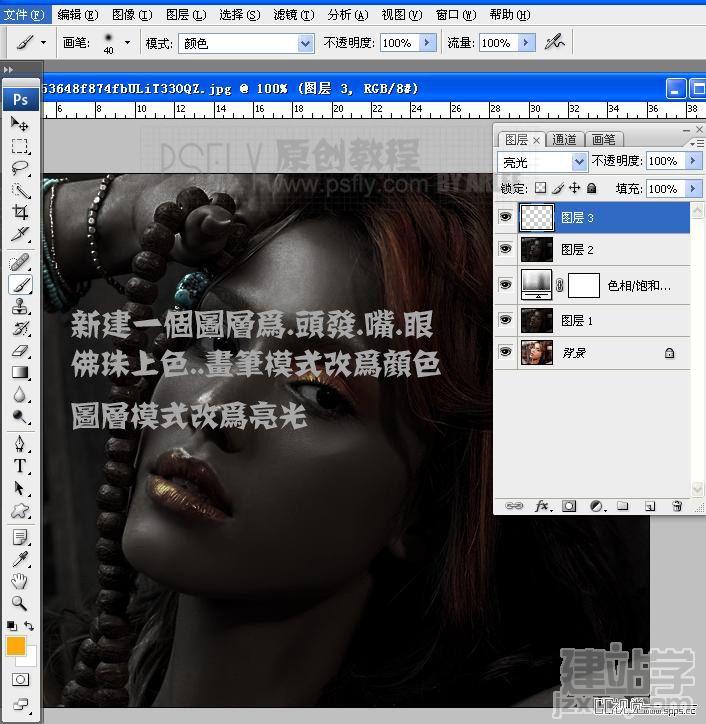The height and width of the screenshot is (724, 706).
Task: Toggle visibility of 背景 layer
Action: tap(506, 352)
